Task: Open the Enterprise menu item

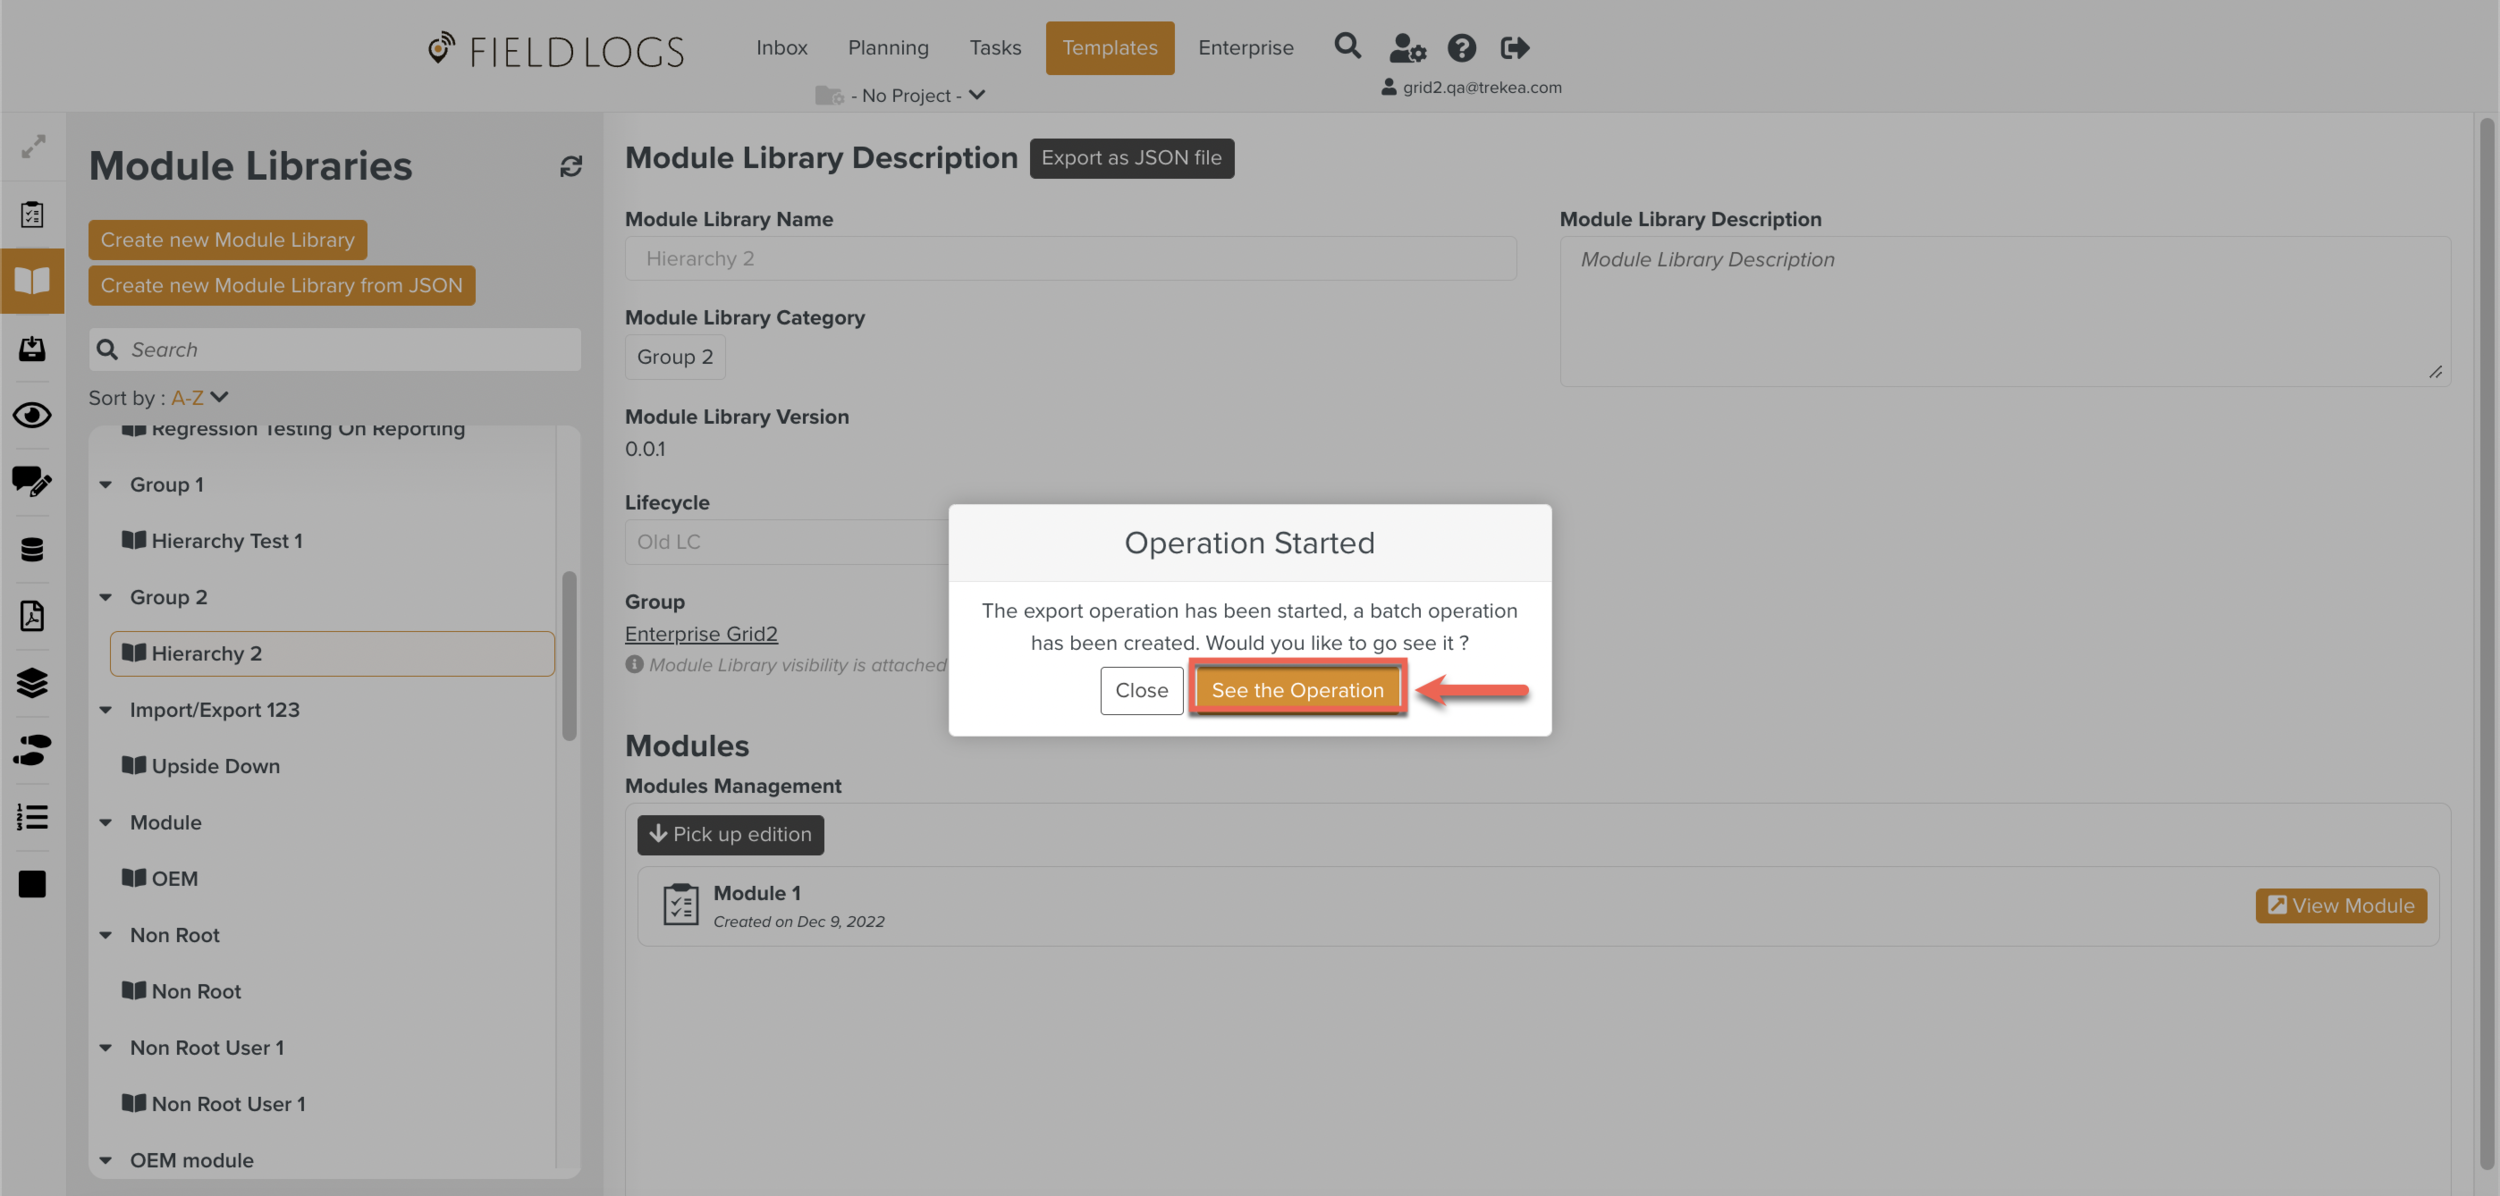Action: [x=1245, y=48]
